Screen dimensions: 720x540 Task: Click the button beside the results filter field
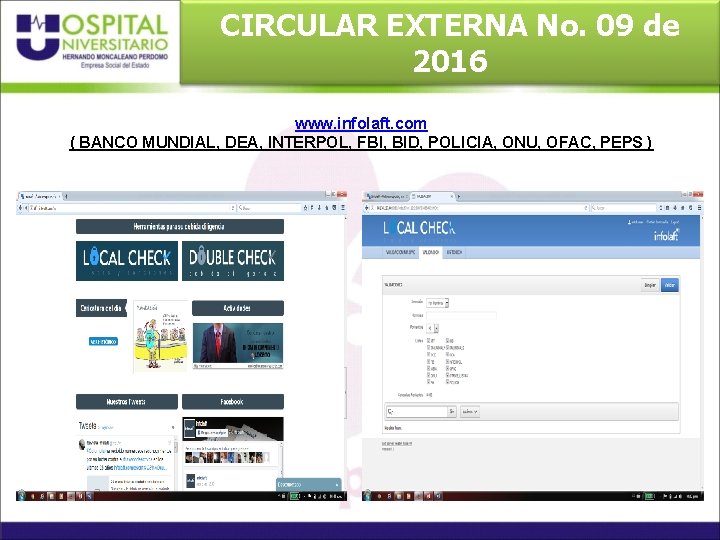pyautogui.click(x=452, y=411)
